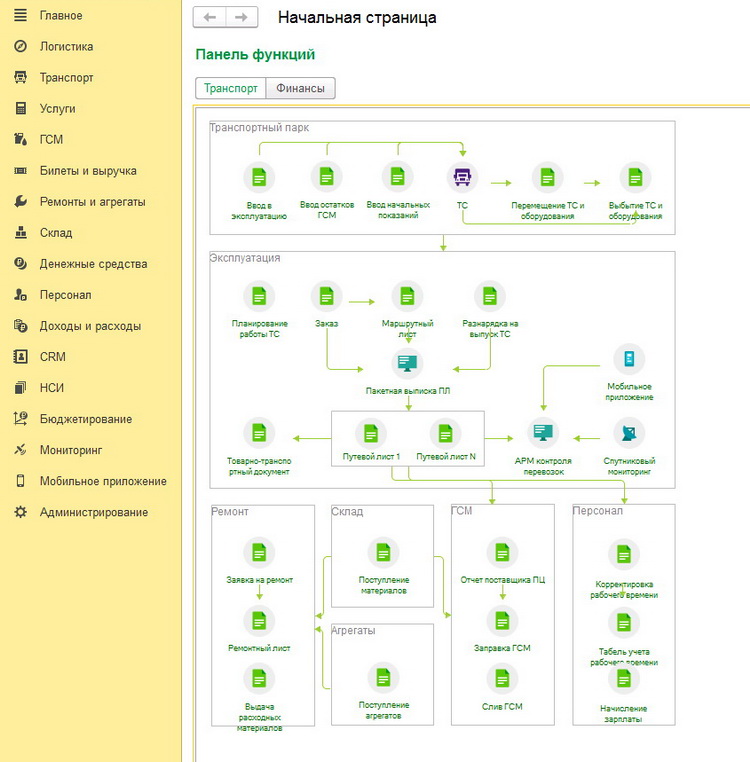Open Спутниковый мониторинг icon
750x762 pixels.
coord(628,433)
